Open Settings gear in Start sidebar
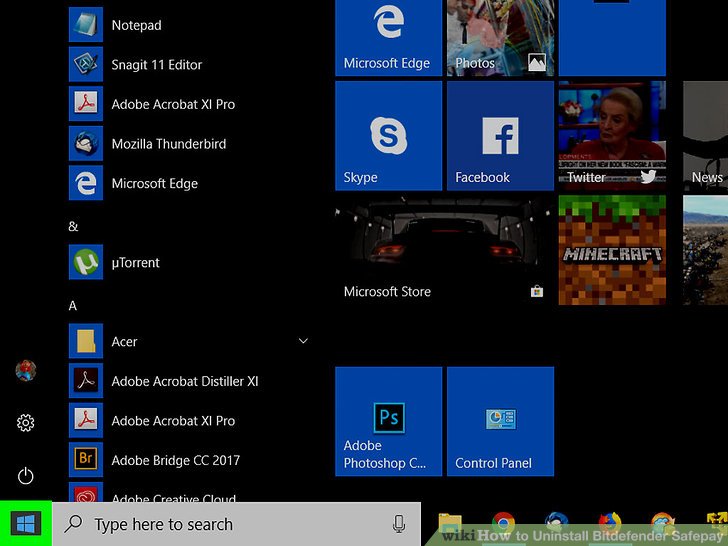Viewport: 728px width, 546px height. (x=26, y=423)
